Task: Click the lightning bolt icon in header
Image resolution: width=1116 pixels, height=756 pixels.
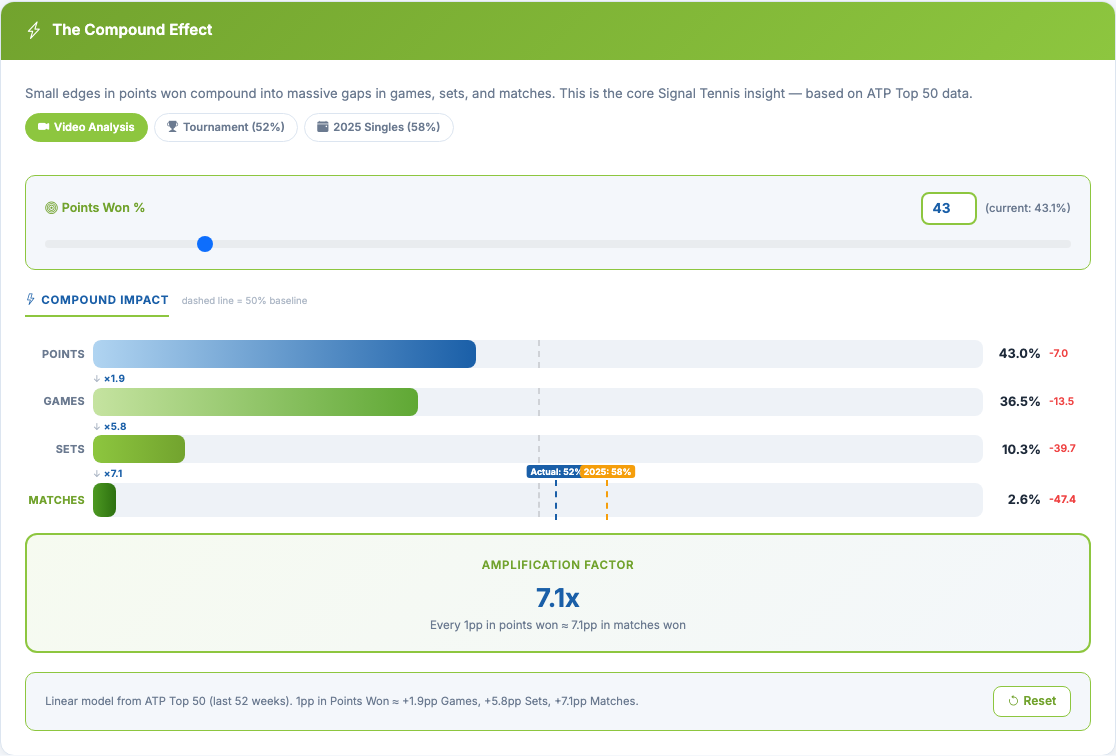Action: coord(34,30)
